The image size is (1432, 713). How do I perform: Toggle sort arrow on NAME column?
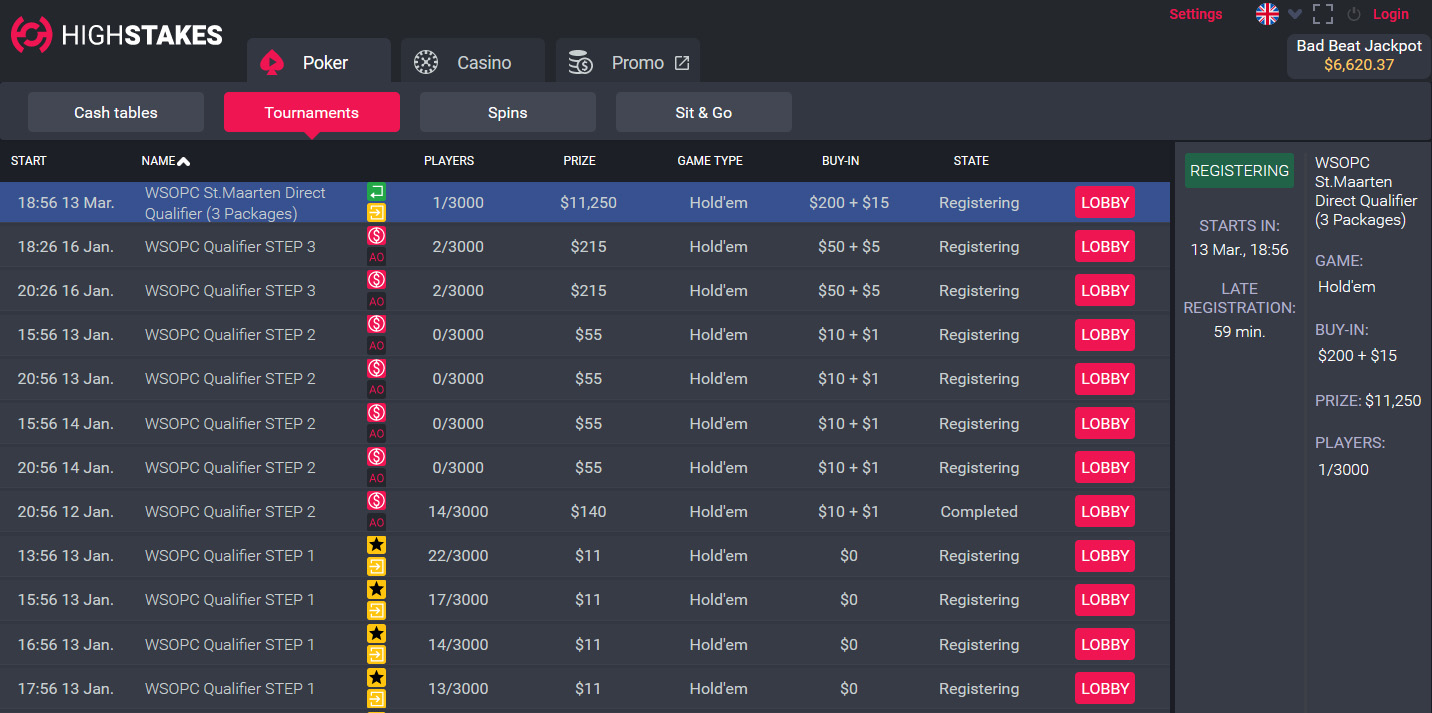click(x=183, y=161)
